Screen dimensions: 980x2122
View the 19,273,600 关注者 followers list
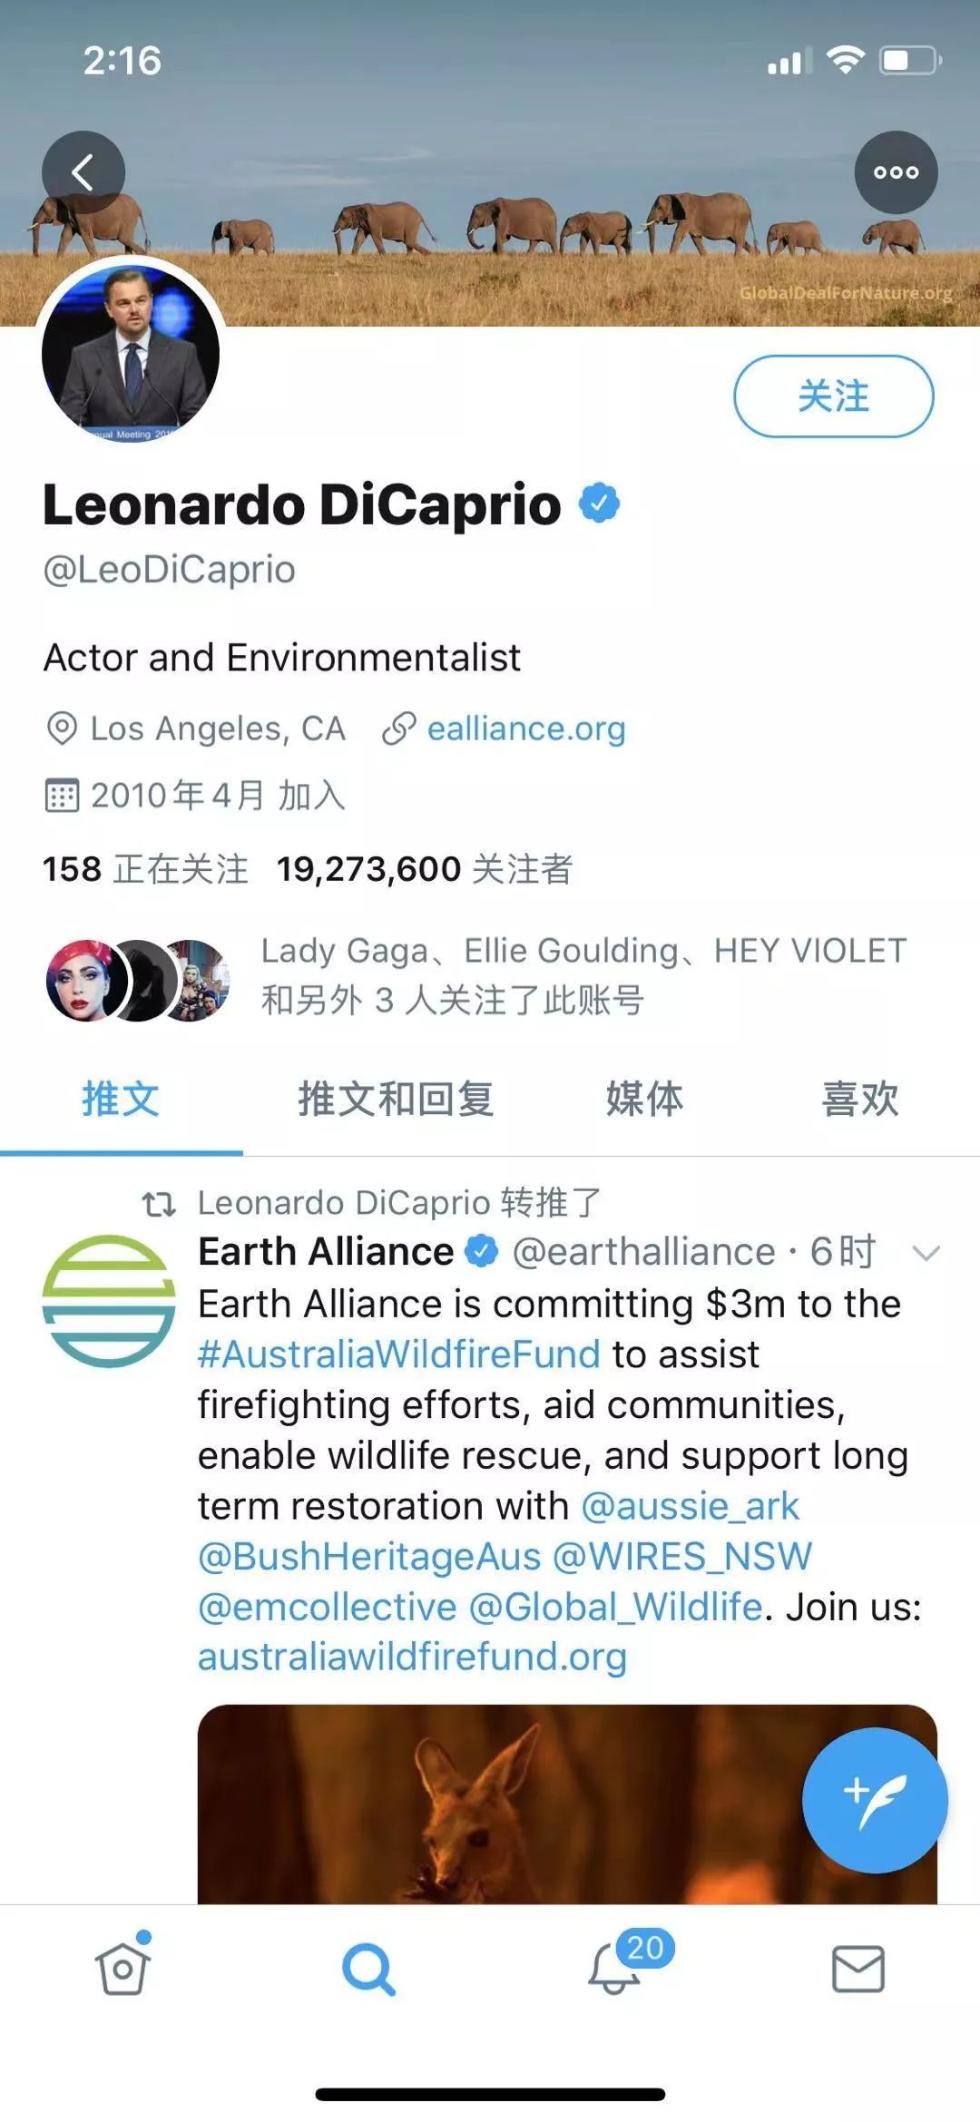point(424,869)
